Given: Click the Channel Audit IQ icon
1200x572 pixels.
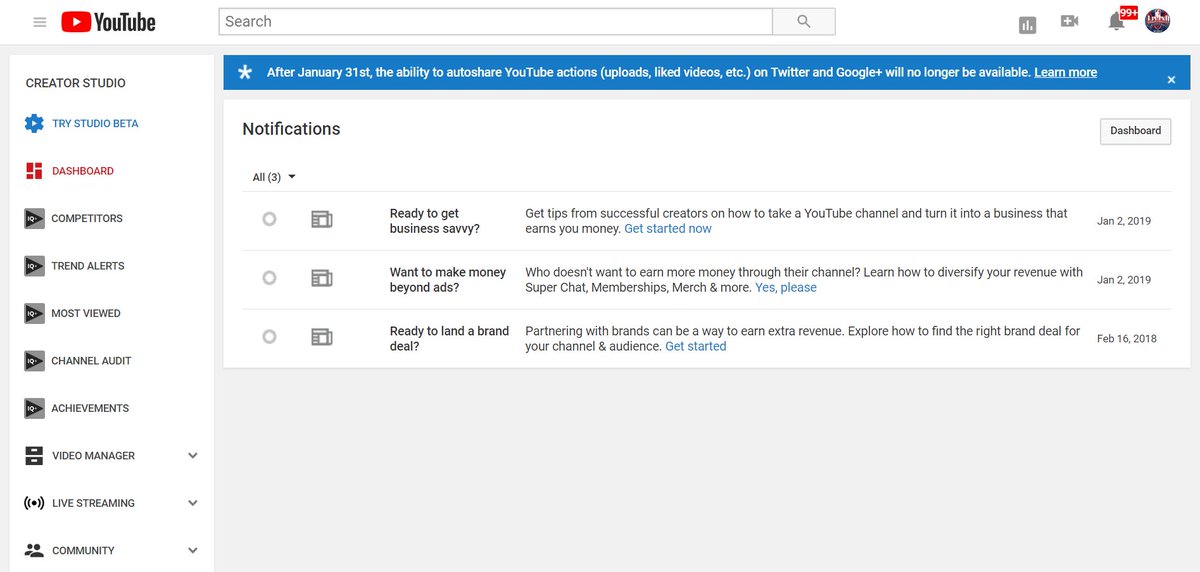Looking at the screenshot, I should 34,361.
